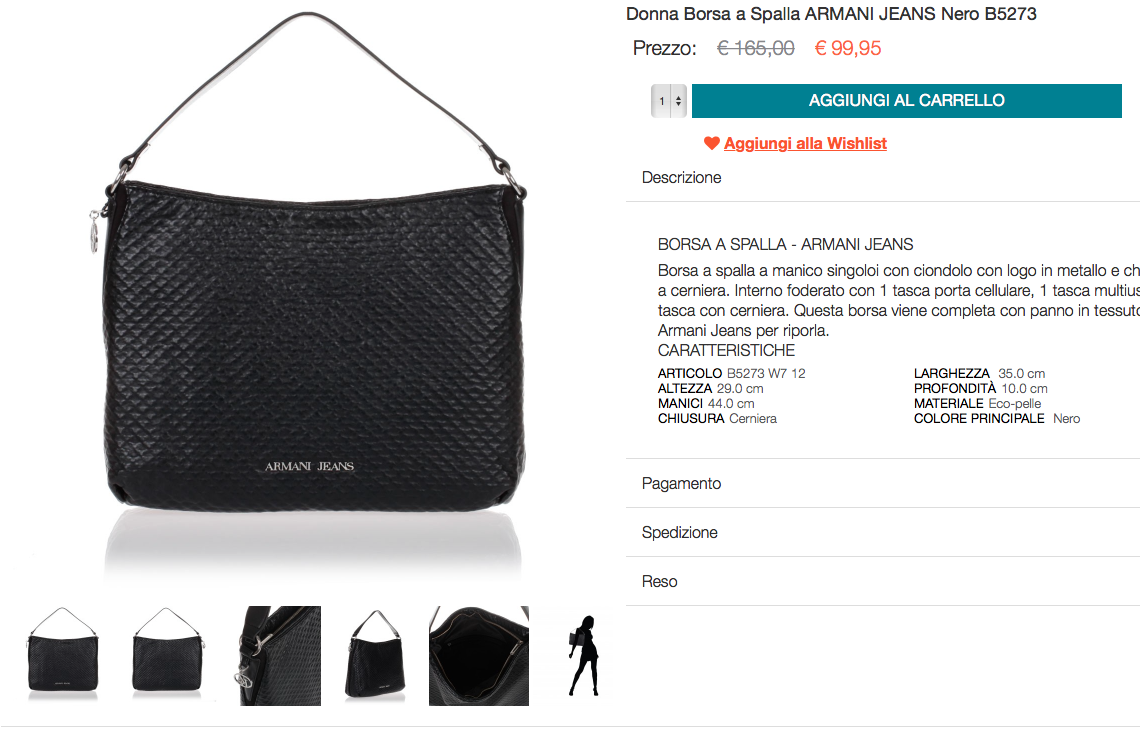This screenshot has width=1140, height=734.
Task: Select the woman silhouette size thumbnail
Action: [584, 656]
